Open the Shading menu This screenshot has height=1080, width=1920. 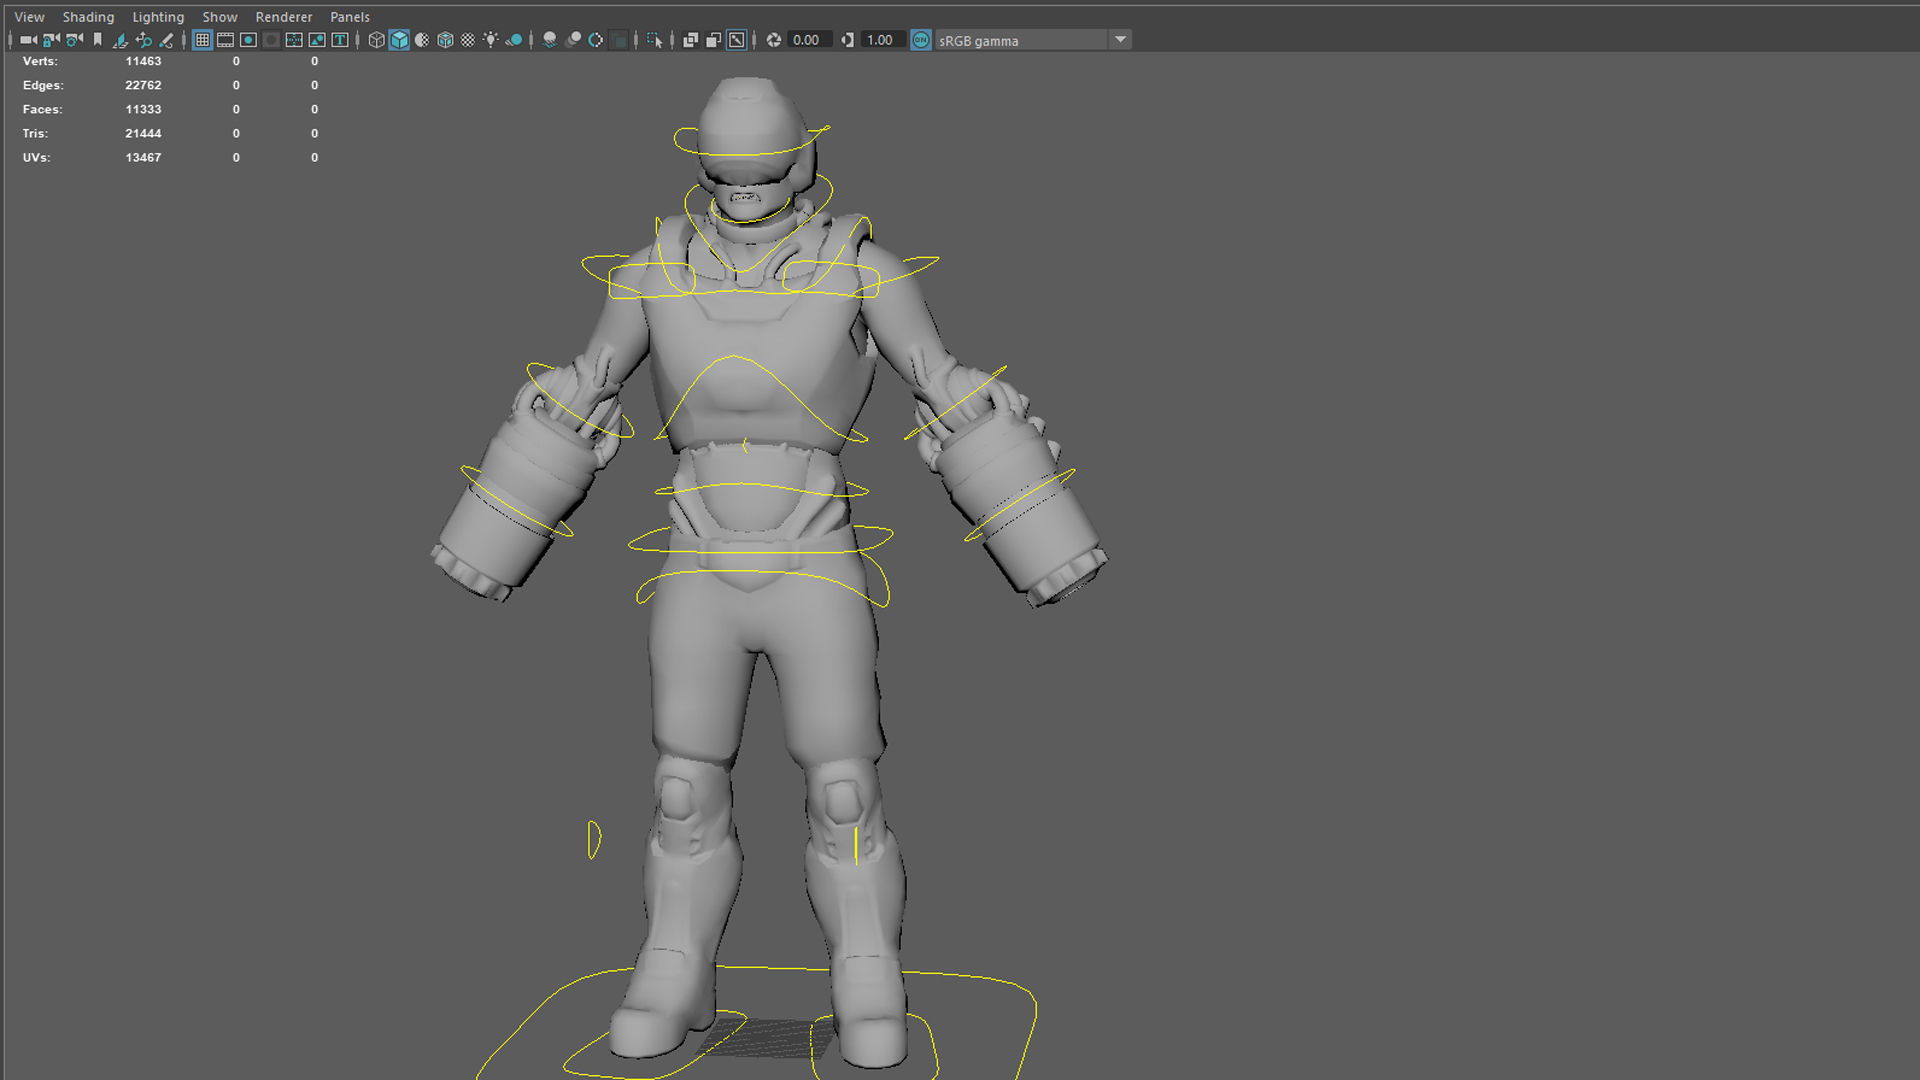(88, 17)
